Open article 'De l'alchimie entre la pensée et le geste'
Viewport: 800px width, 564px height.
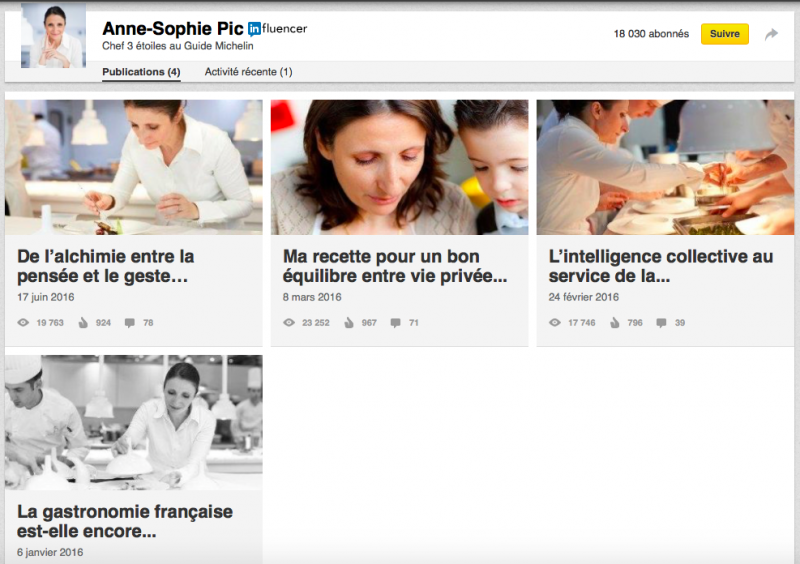pyautogui.click(x=106, y=266)
